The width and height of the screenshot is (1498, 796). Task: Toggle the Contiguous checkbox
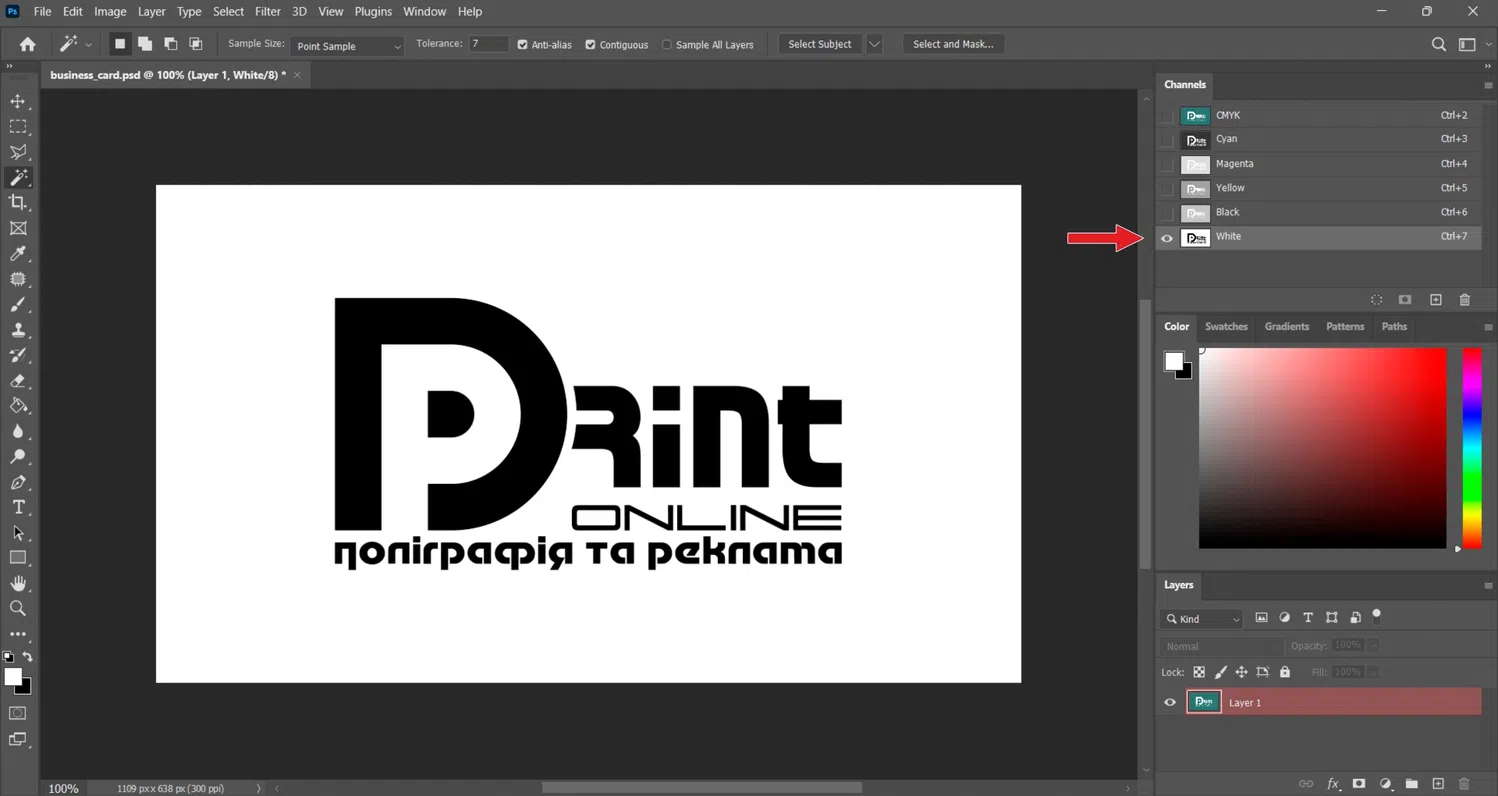(590, 44)
